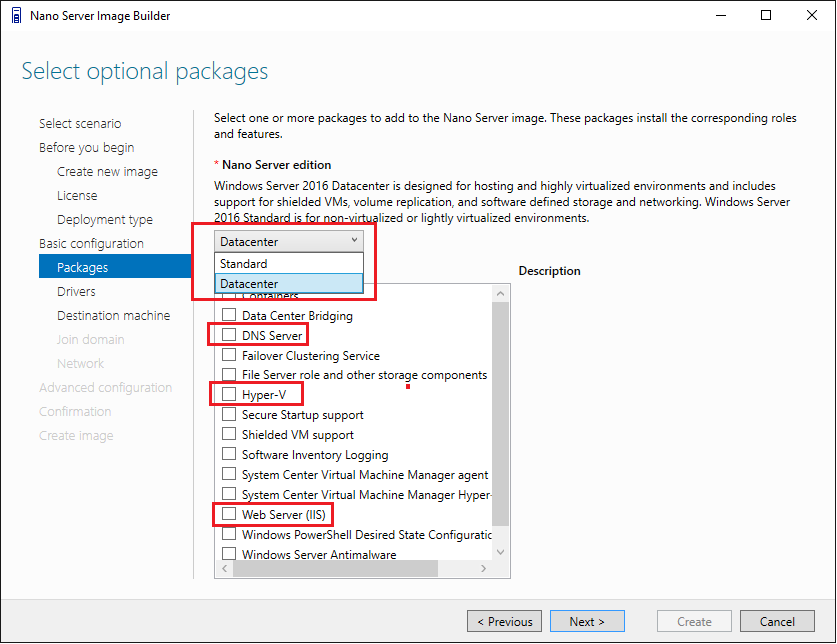Check the Shielded VM support option
This screenshot has height=644, width=837.
(x=229, y=434)
